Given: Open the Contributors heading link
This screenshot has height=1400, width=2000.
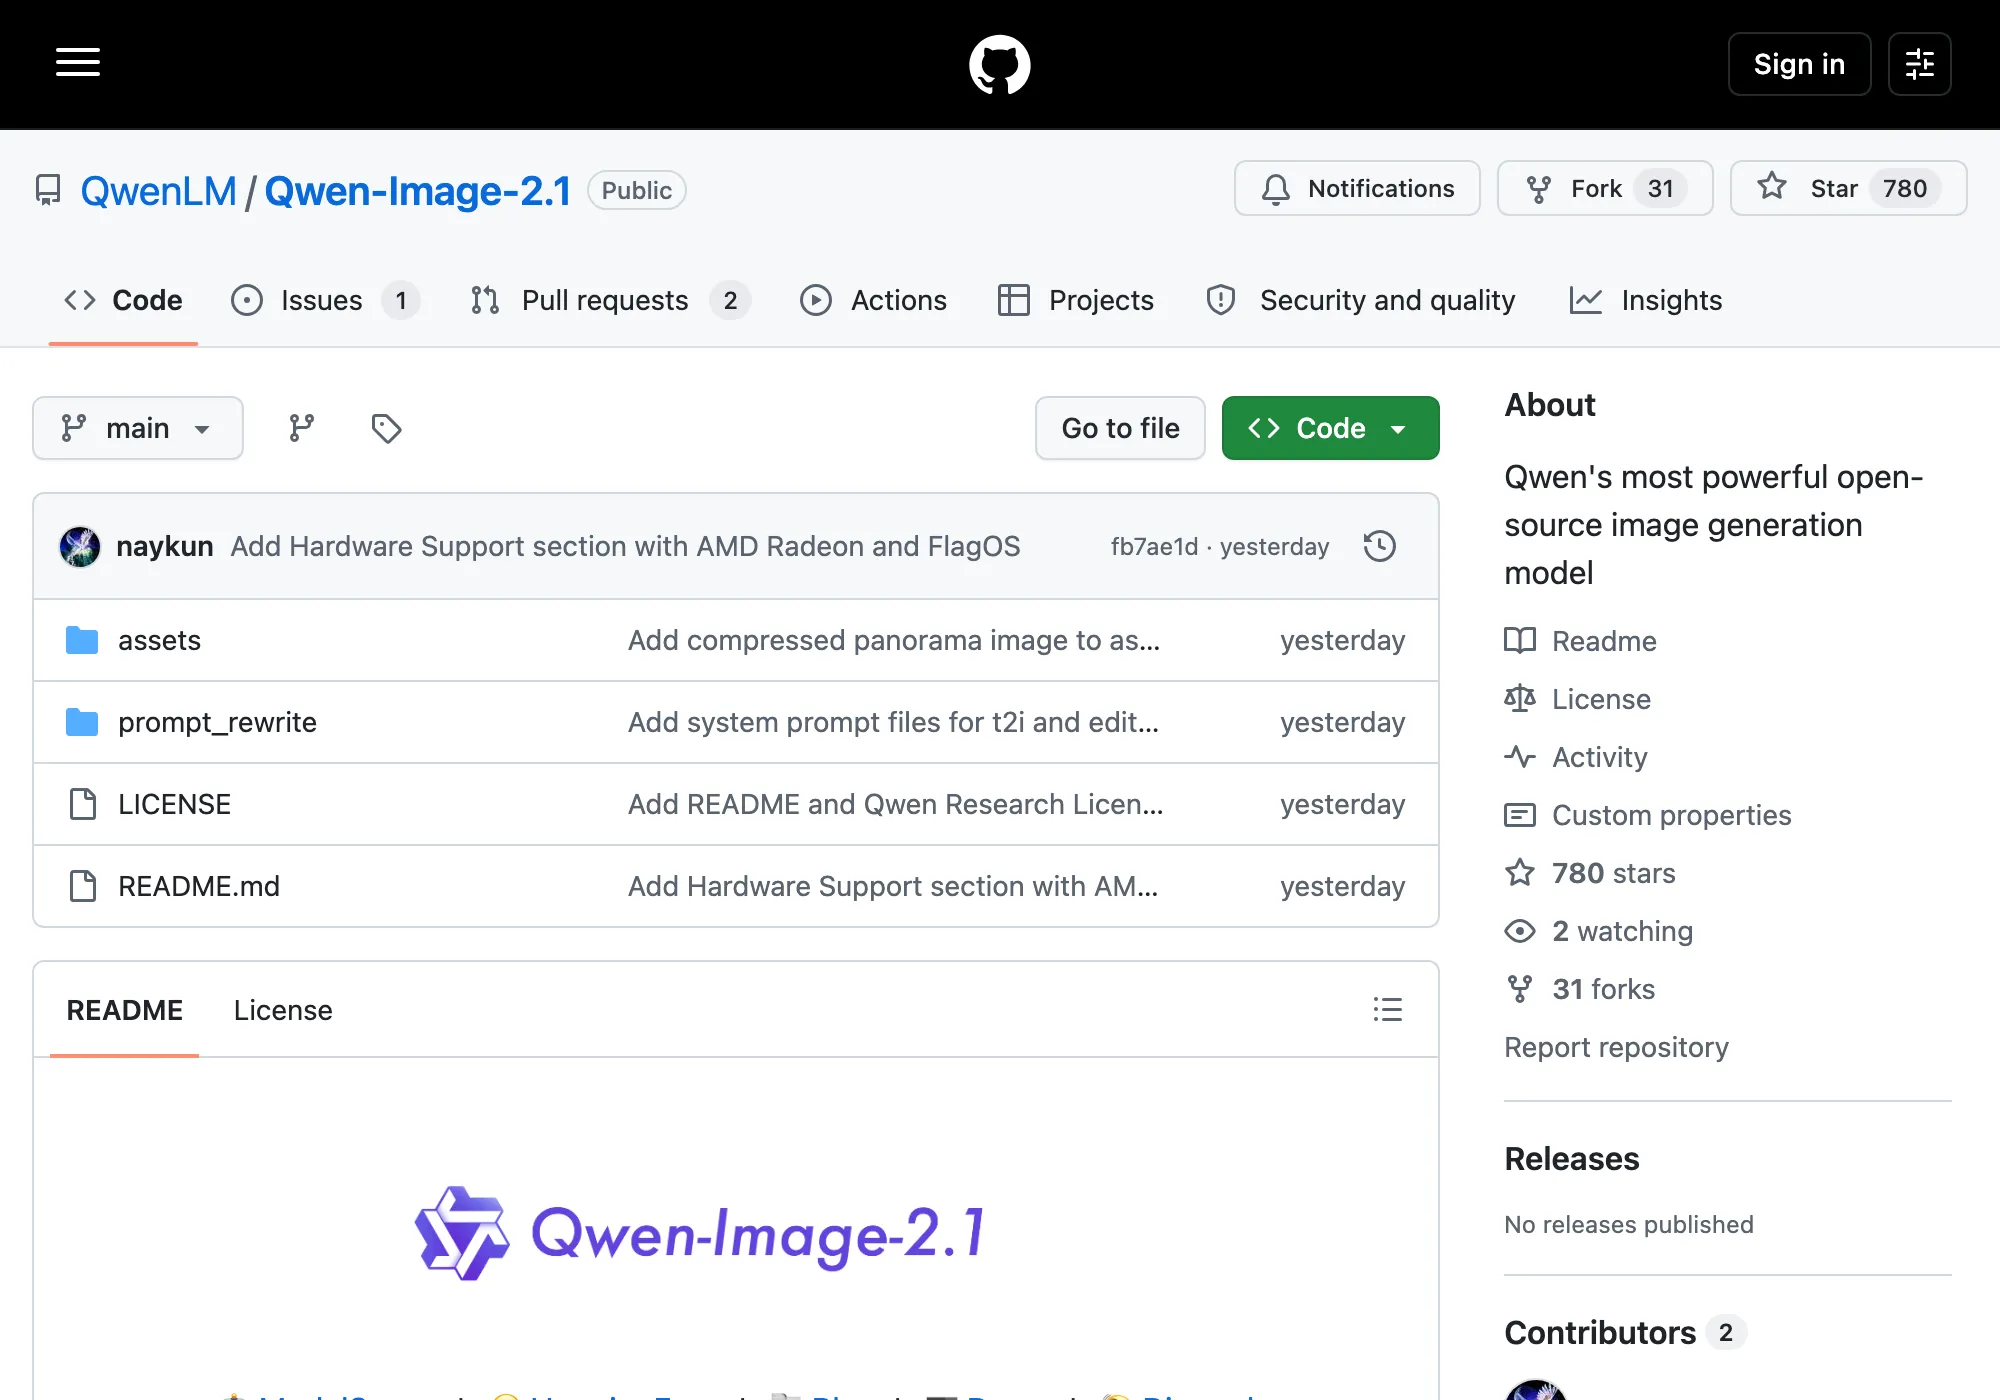Looking at the screenshot, I should (x=1625, y=1333).
